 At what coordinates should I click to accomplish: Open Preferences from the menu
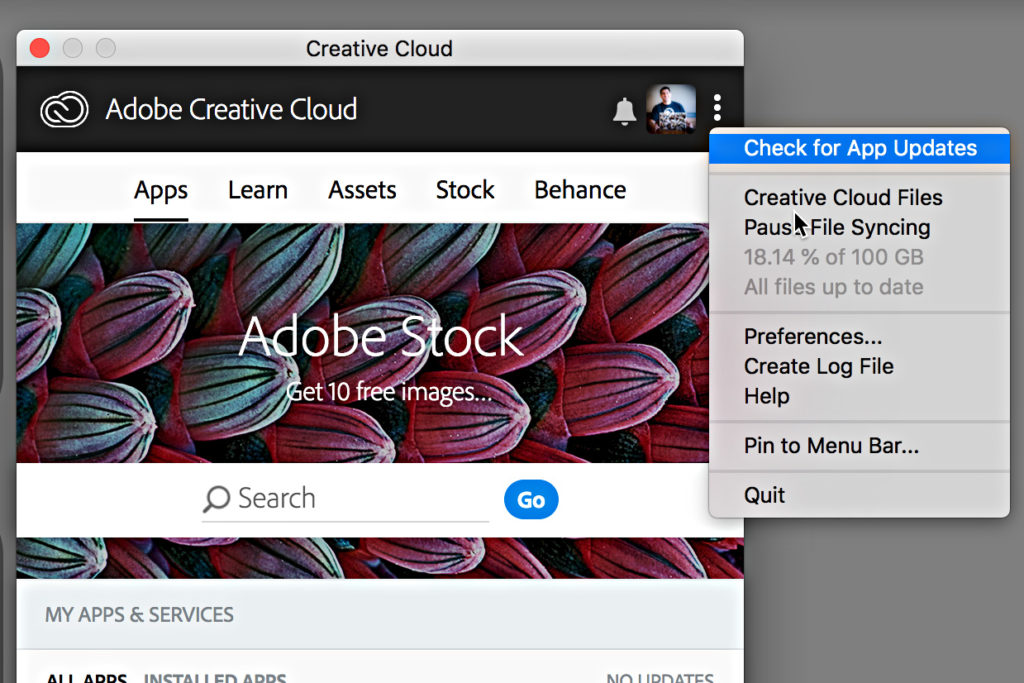[813, 337]
